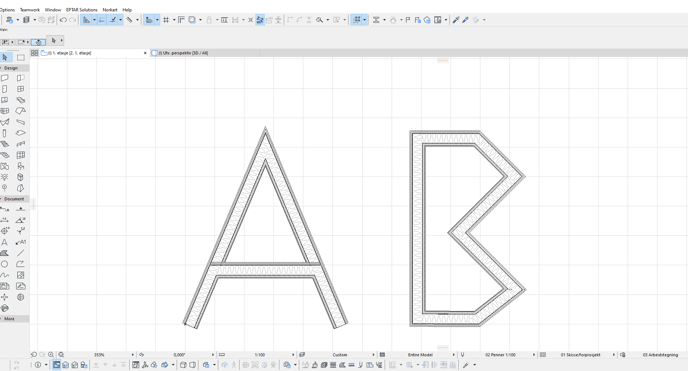Image resolution: width=688 pixels, height=371 pixels.
Task: Click the Pick Up Parameters eyedropper icon
Action: [456, 20]
